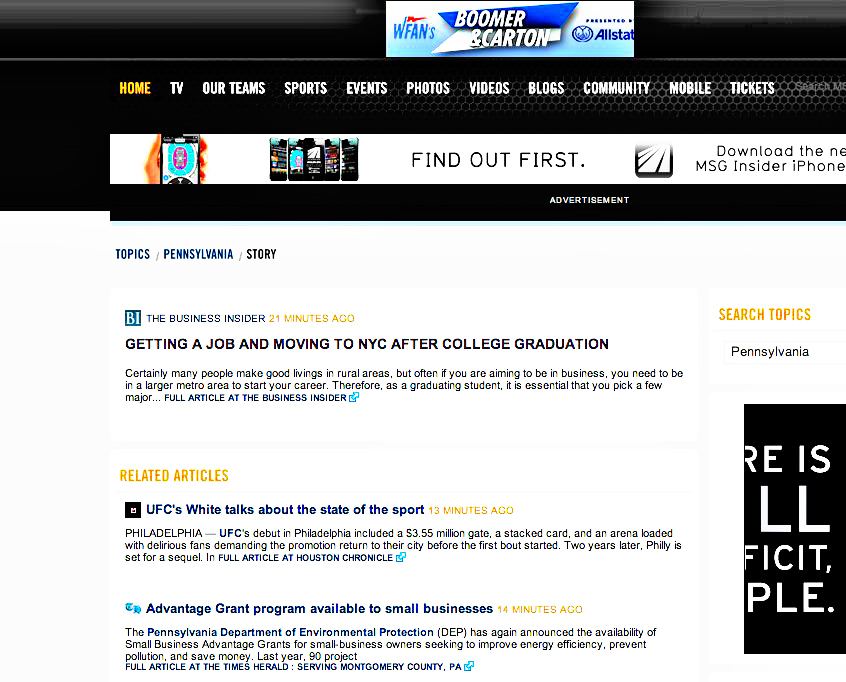Open THE BUSINESS INSIDER source link
Image resolution: width=846 pixels, height=682 pixels.
pos(206,318)
